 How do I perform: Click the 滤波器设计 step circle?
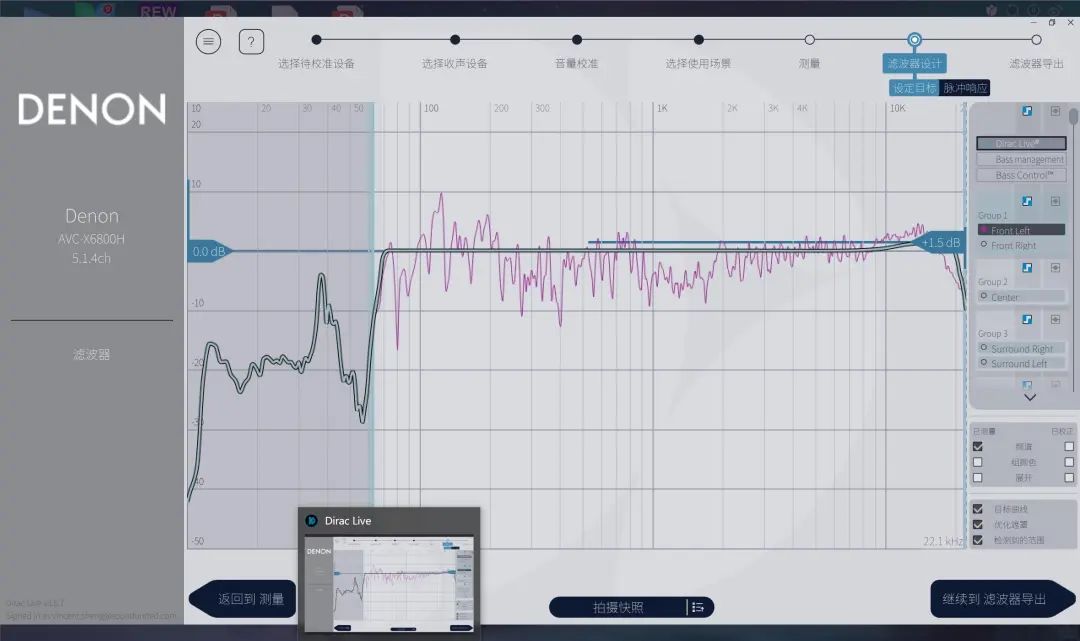pos(914,40)
